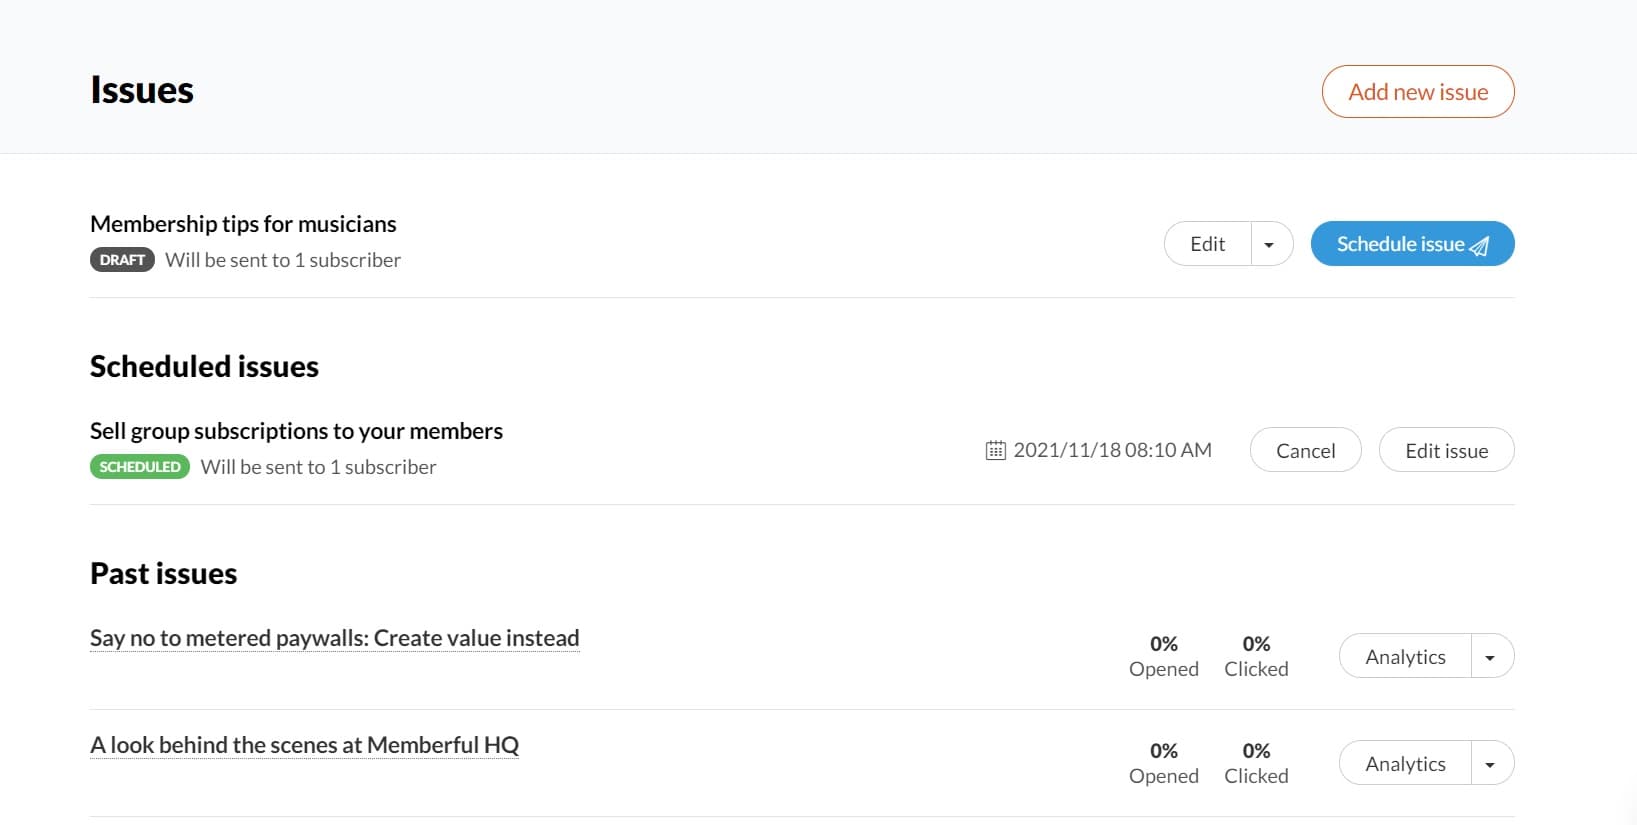Select the Membership tips for musicians title
Image resolution: width=1637 pixels, height=825 pixels.
pyautogui.click(x=243, y=224)
